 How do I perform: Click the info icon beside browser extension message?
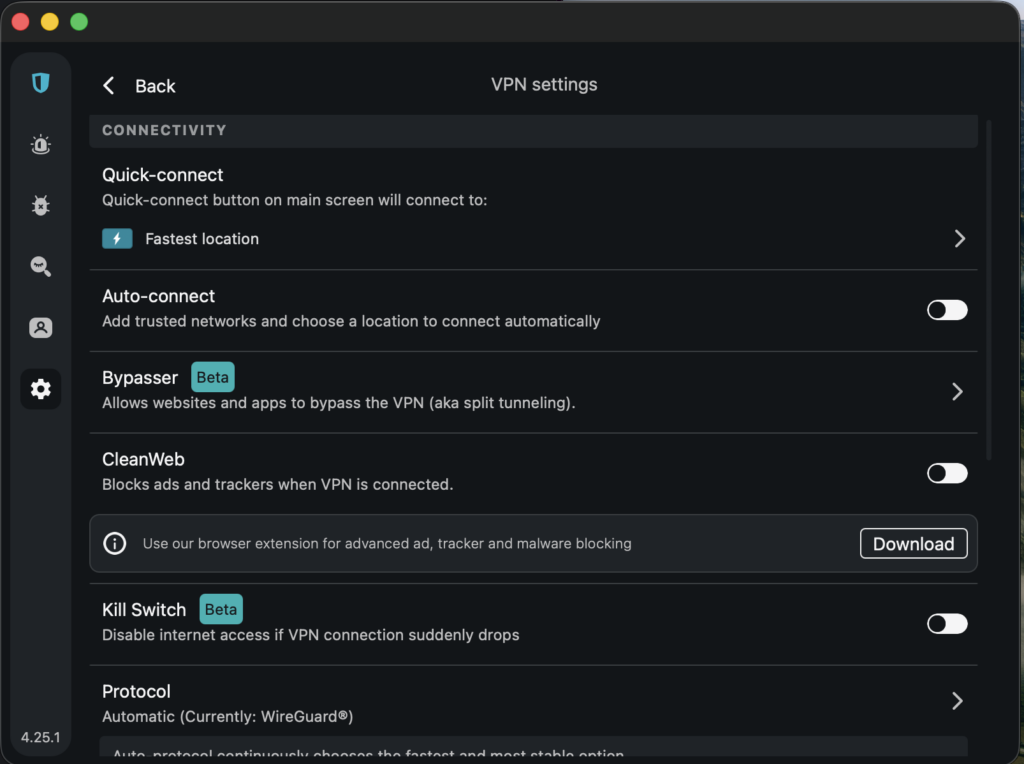click(x=115, y=543)
